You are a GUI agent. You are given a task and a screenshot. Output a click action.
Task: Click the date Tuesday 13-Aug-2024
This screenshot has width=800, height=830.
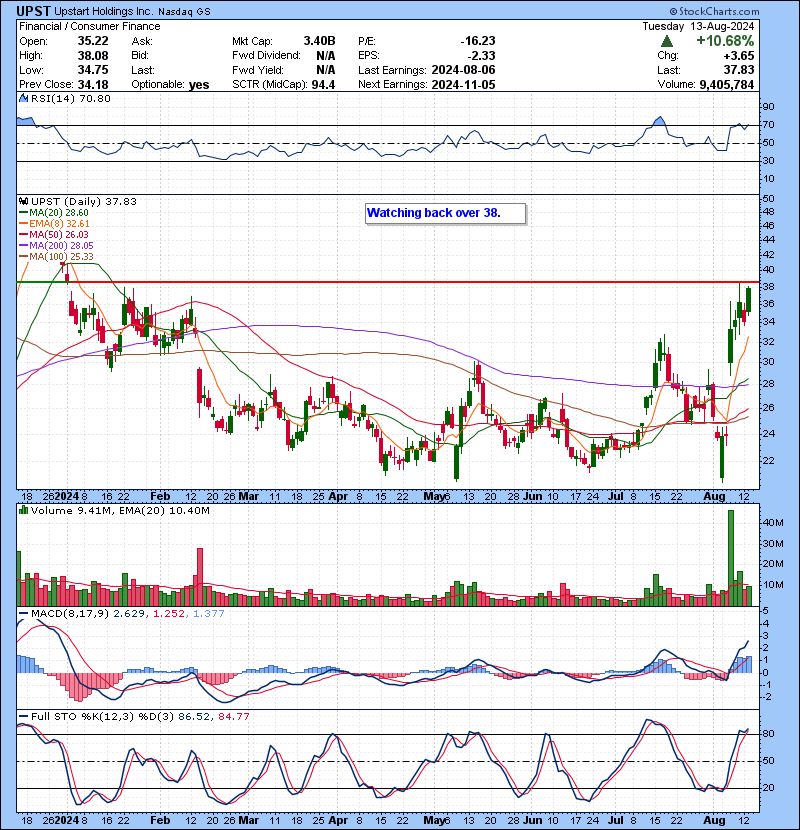pyautogui.click(x=698, y=26)
